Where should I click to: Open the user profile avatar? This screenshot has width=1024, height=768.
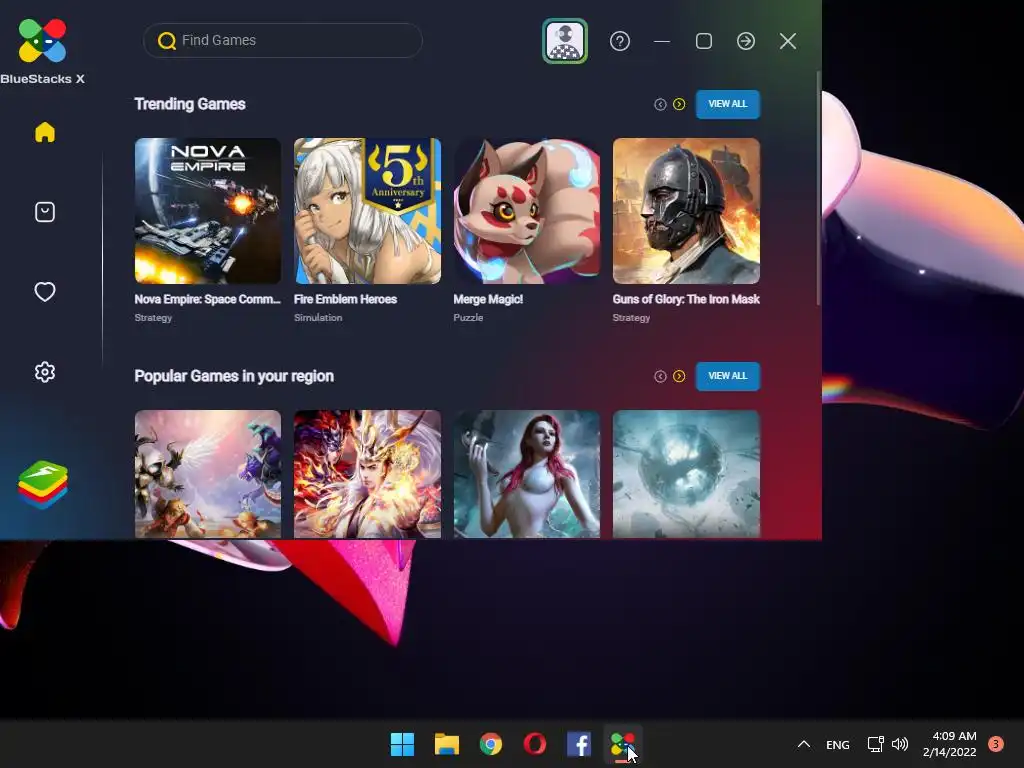(565, 41)
